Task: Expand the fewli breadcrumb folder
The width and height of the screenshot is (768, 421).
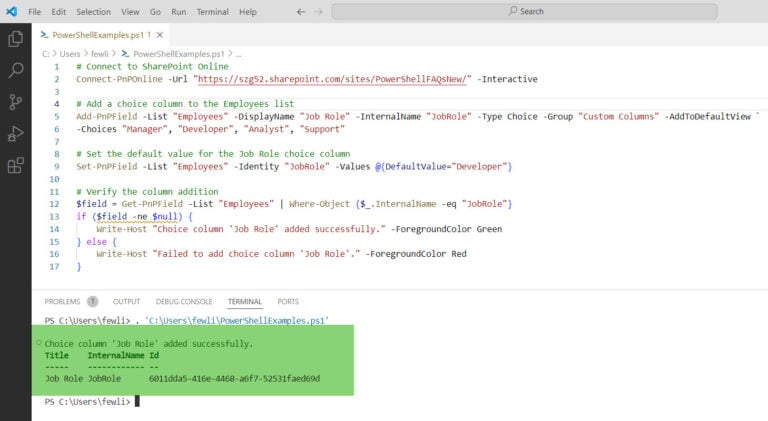Action: click(99, 54)
